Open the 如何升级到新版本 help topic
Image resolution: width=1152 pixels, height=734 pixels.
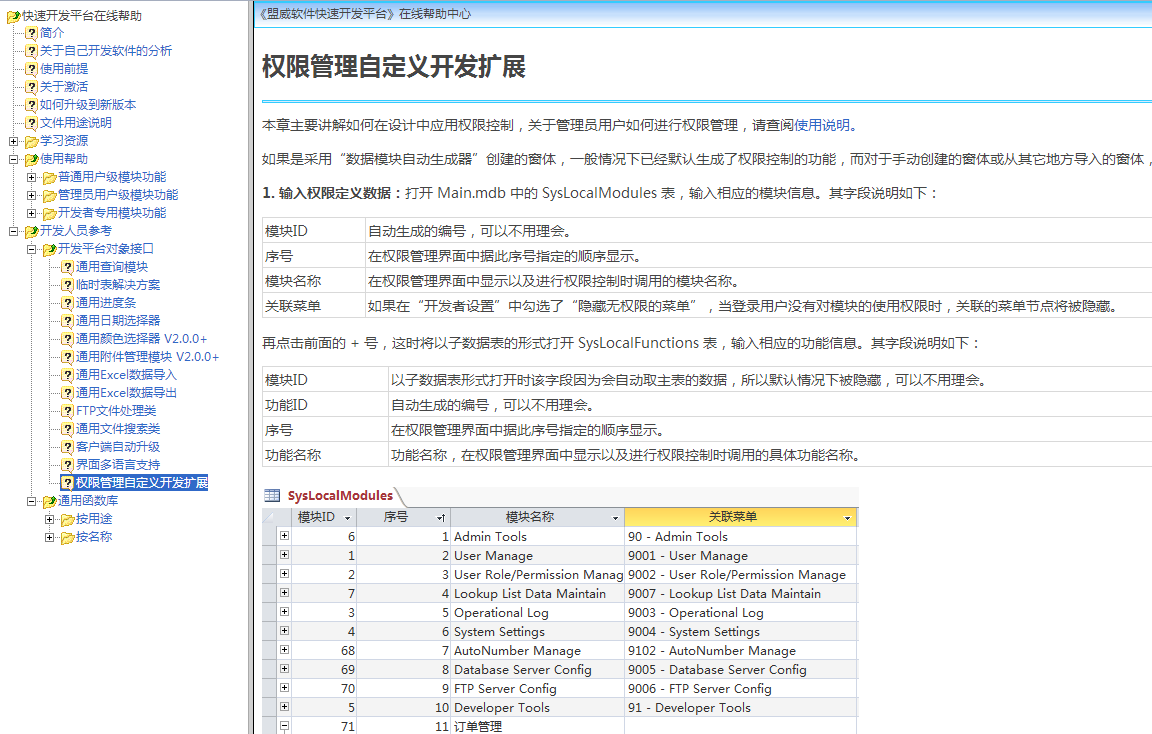[x=88, y=105]
